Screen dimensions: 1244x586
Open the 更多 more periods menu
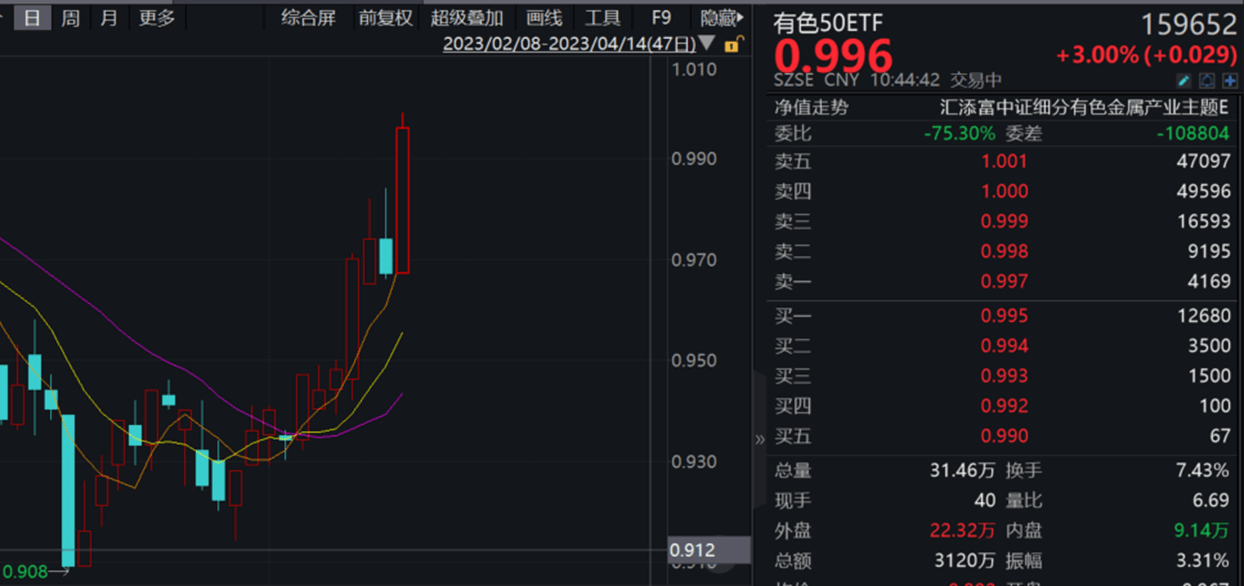156,18
